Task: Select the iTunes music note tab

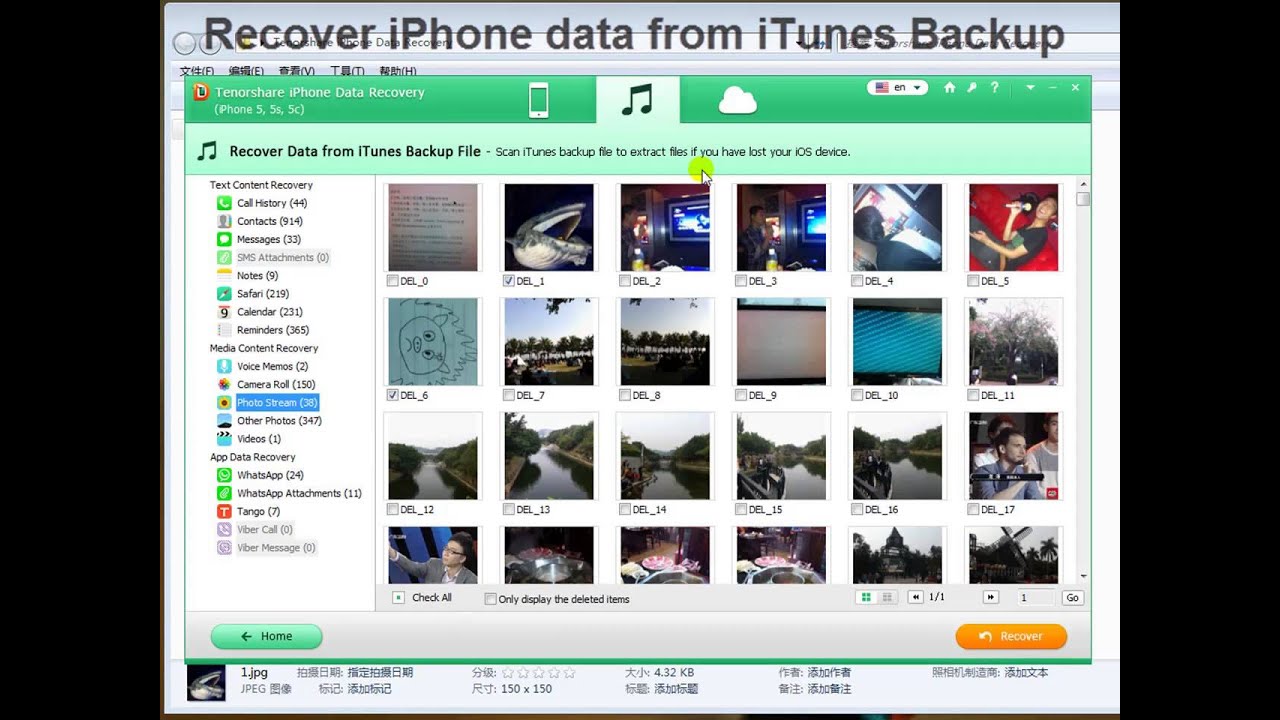Action: click(637, 100)
